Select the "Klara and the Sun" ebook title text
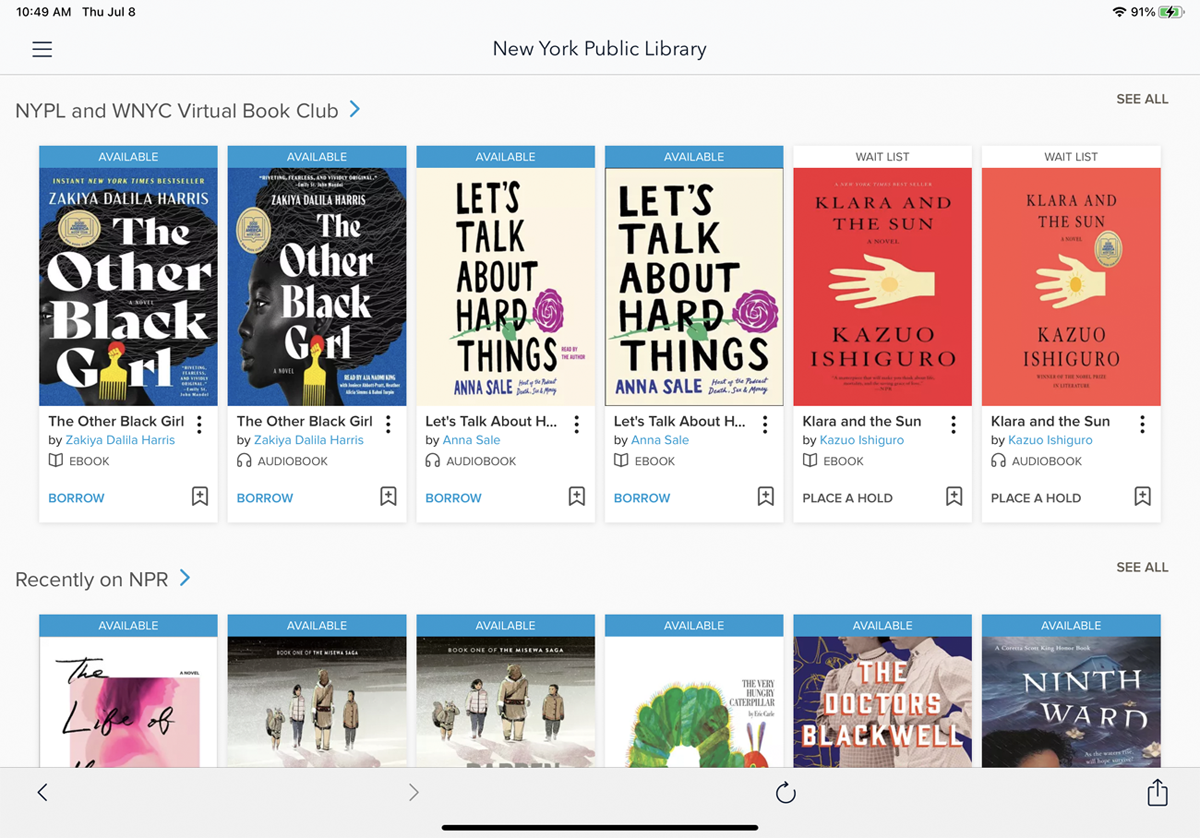1200x838 pixels. (x=862, y=421)
